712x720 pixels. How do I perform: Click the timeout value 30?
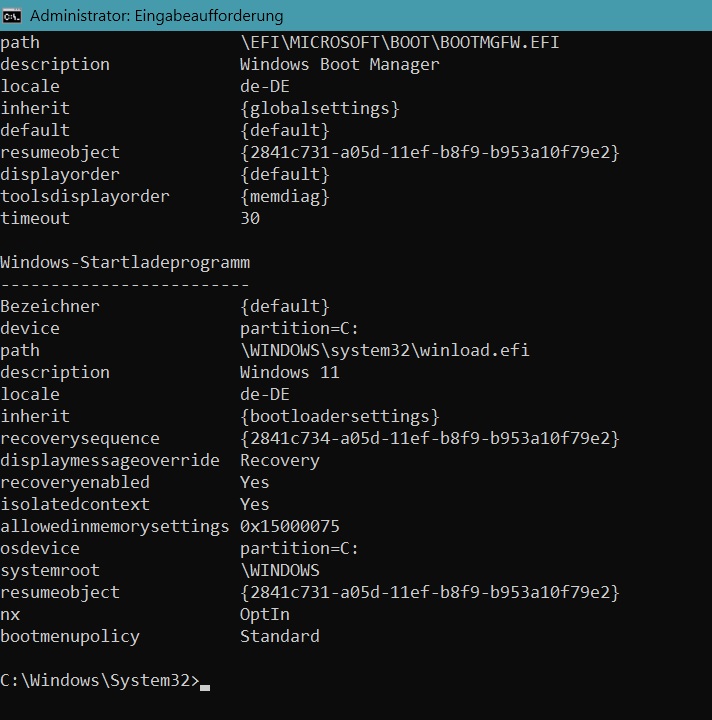[x=250, y=219]
